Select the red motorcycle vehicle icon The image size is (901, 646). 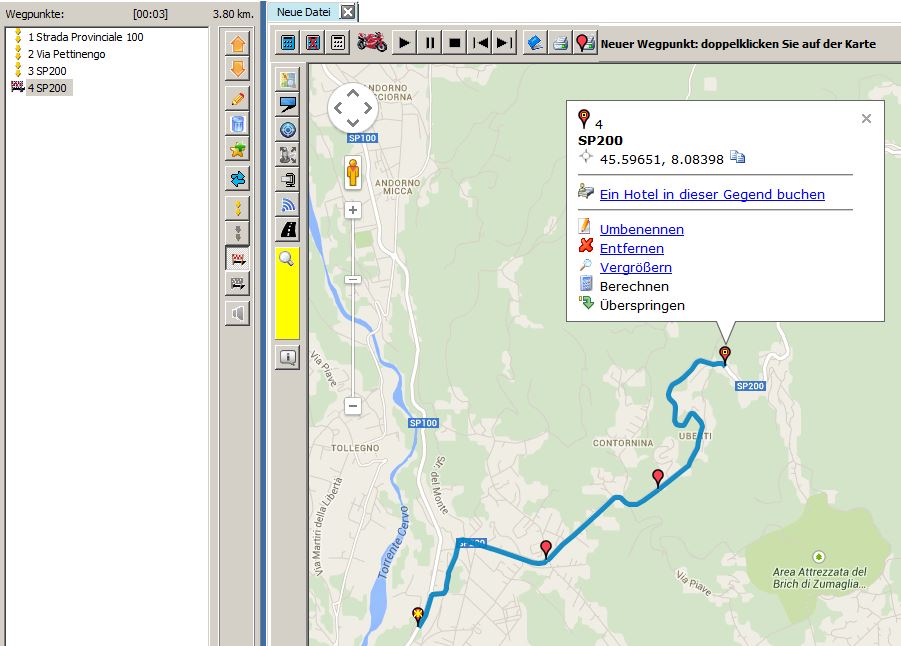pyautogui.click(x=371, y=43)
